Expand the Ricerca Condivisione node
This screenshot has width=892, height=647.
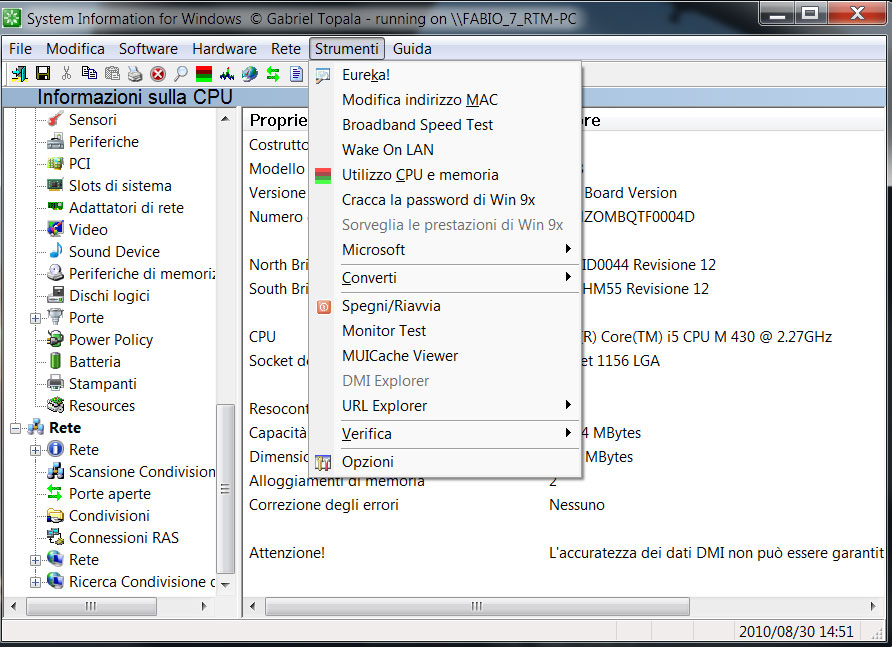pyautogui.click(x=35, y=582)
